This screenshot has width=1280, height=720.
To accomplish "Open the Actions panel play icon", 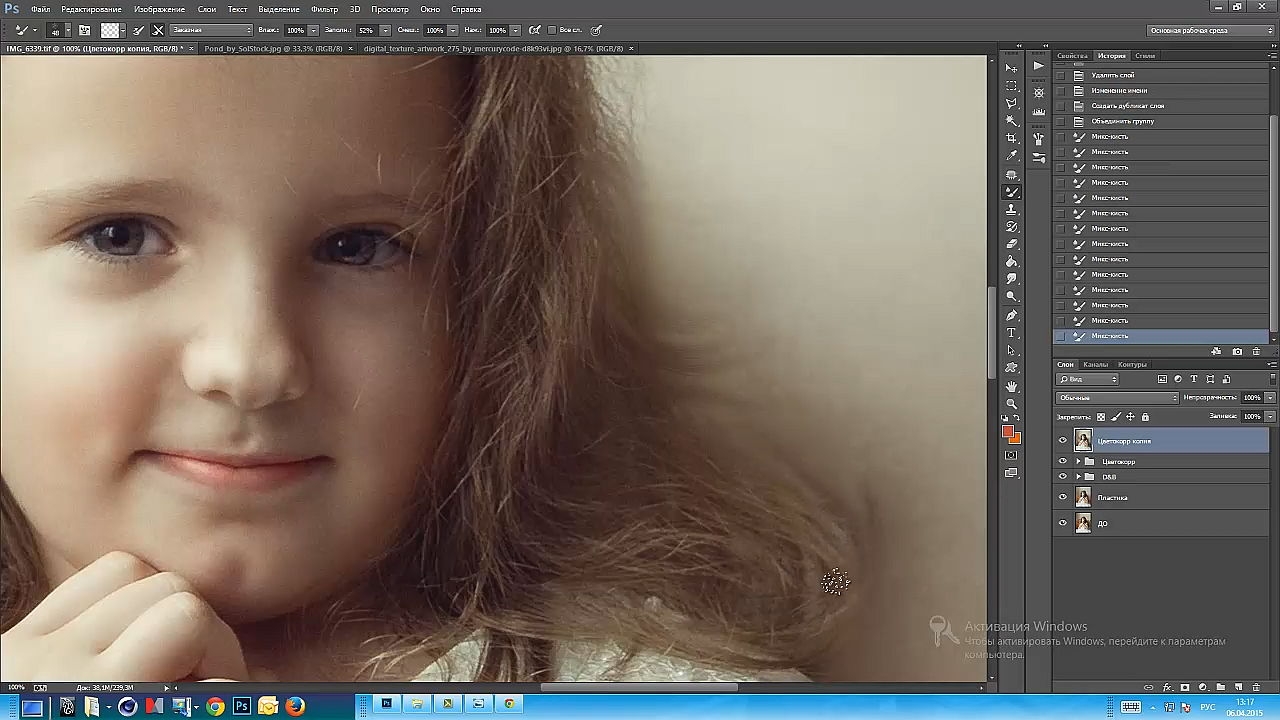I will coord(1038,66).
